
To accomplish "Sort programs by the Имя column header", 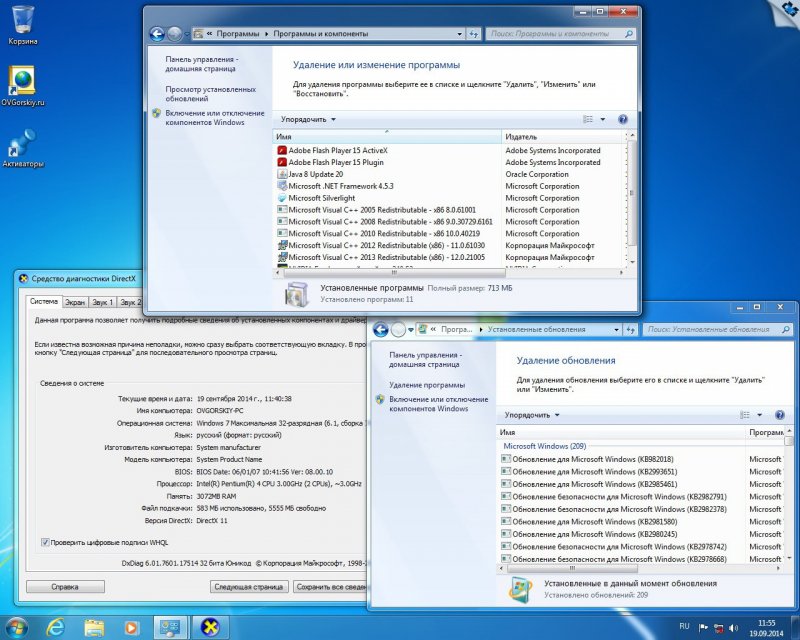I will click(387, 137).
